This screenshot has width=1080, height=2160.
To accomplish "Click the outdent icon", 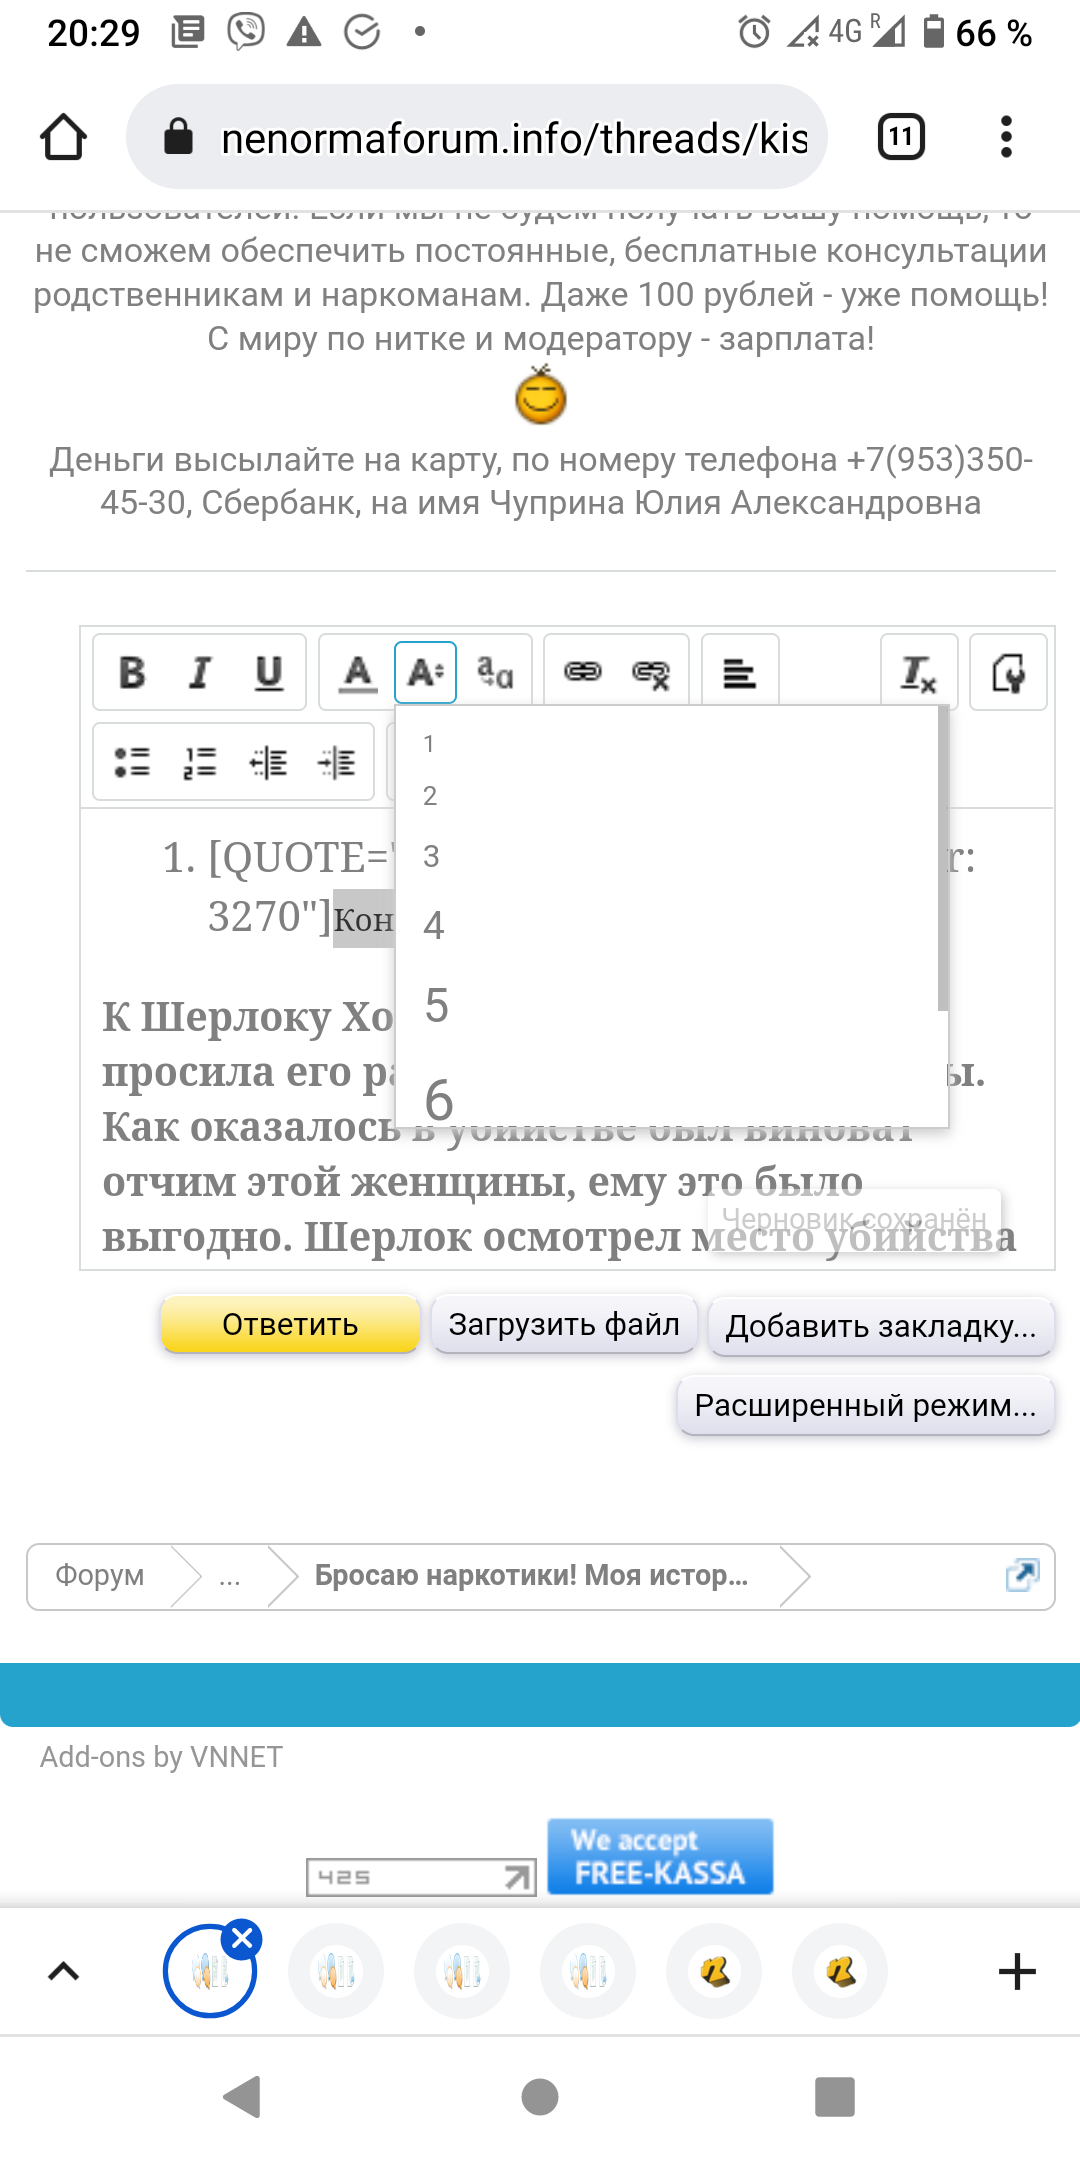I will click(x=268, y=762).
